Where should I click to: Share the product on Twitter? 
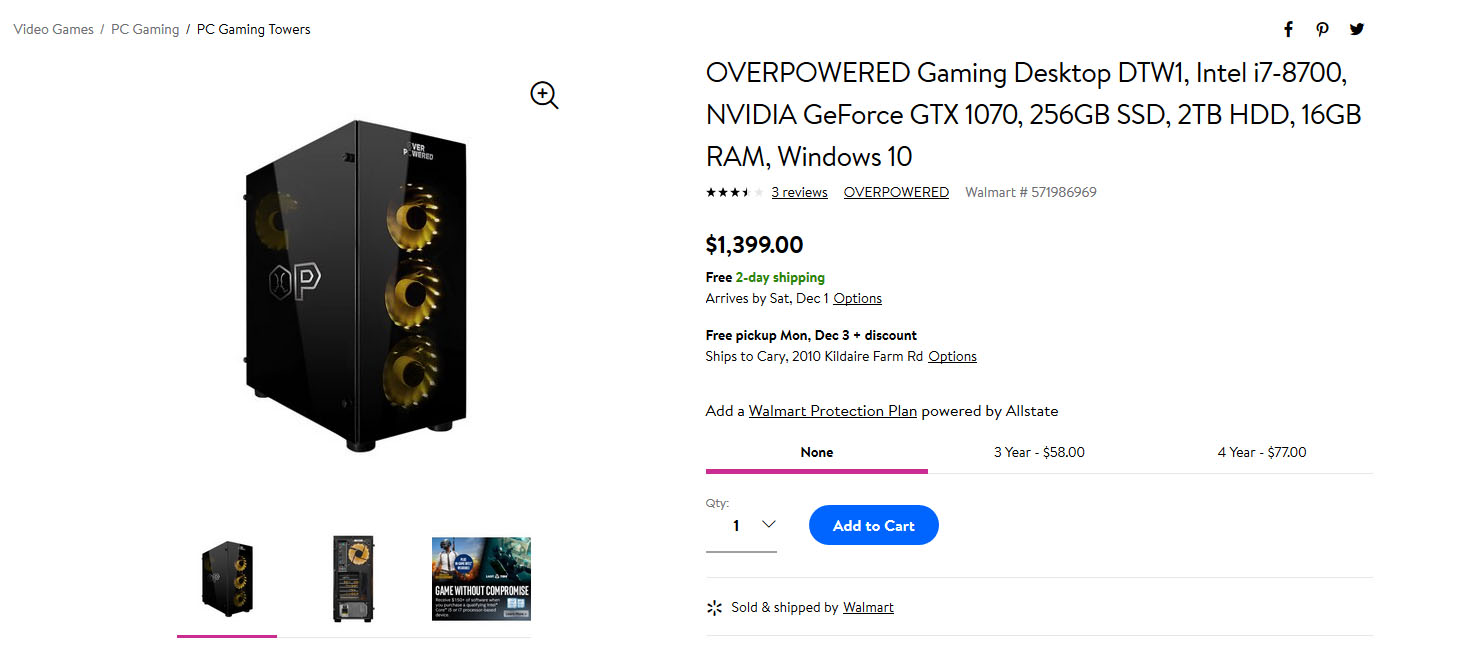[1356, 29]
